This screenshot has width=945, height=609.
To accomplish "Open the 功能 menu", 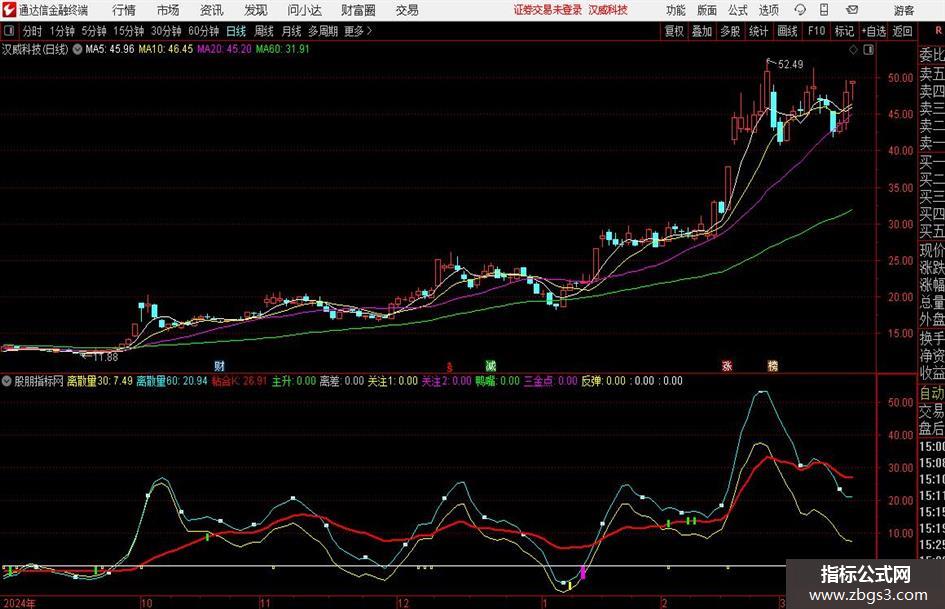I will coord(676,10).
